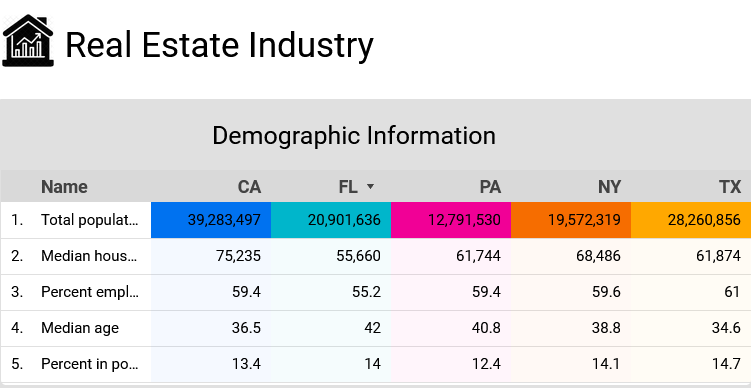751x388 pixels.
Task: Click the Median age row label
Action: [80, 328]
